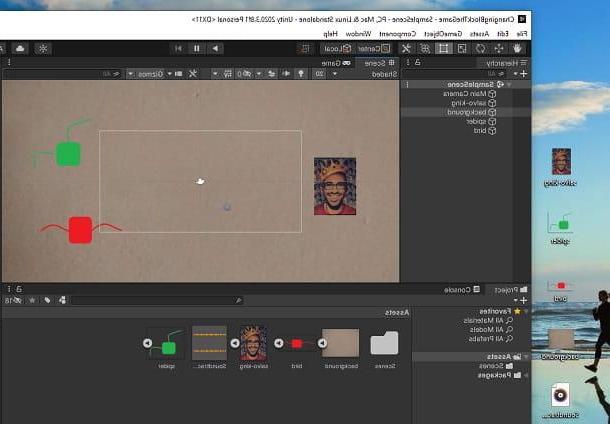This screenshot has height=424, width=610.
Task: Toggle 2D view mode in Scene
Action: 319,74
